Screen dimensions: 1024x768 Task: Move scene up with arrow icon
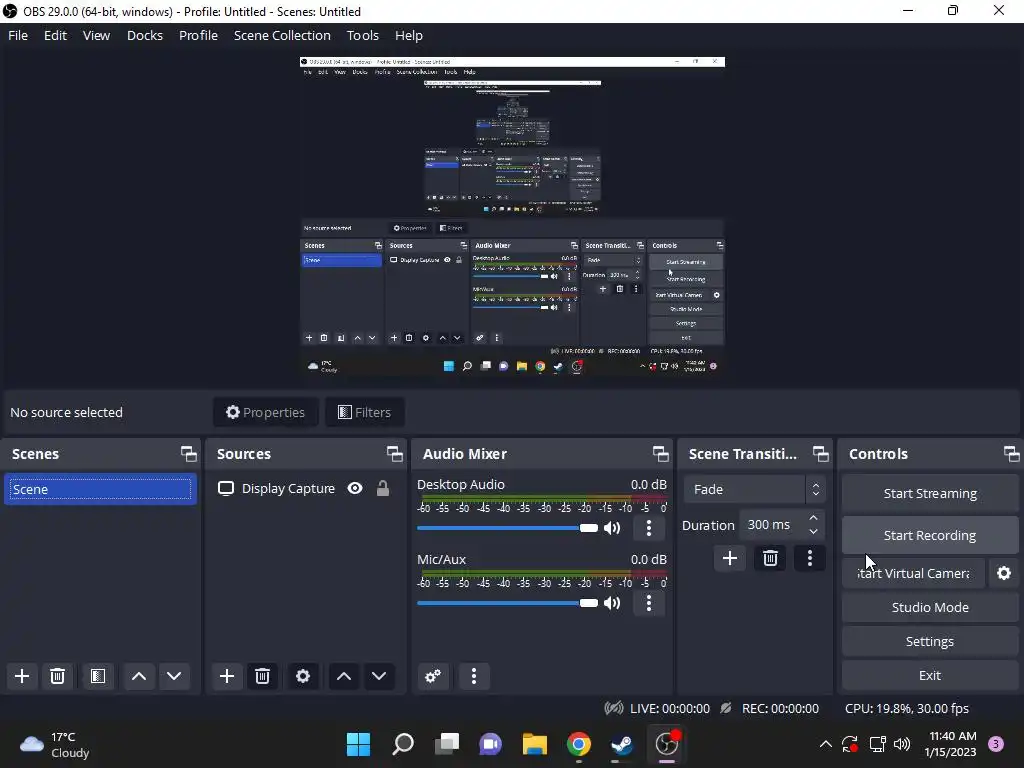click(x=138, y=676)
